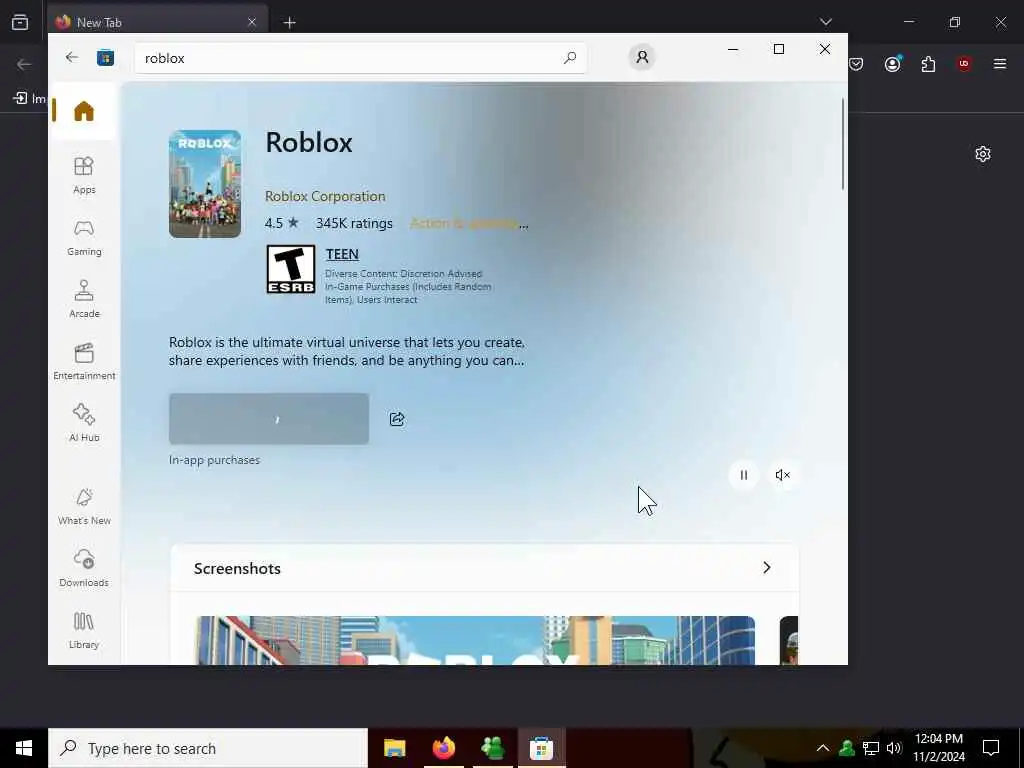Open the Home section in Store sidebar
Image resolution: width=1024 pixels, height=768 pixels.
coord(84,111)
